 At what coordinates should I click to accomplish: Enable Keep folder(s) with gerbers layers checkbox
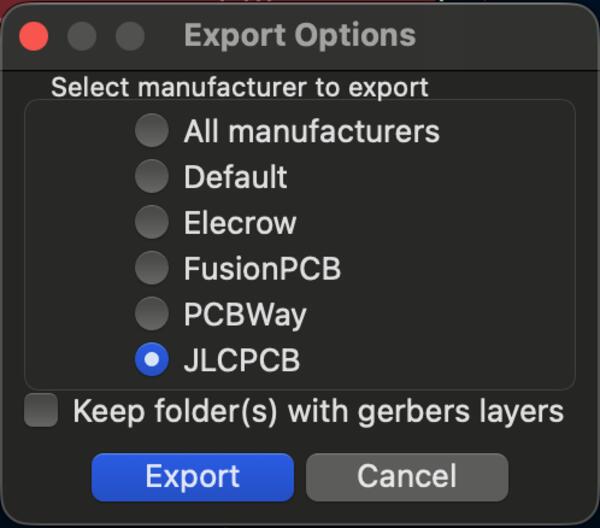(x=41, y=411)
